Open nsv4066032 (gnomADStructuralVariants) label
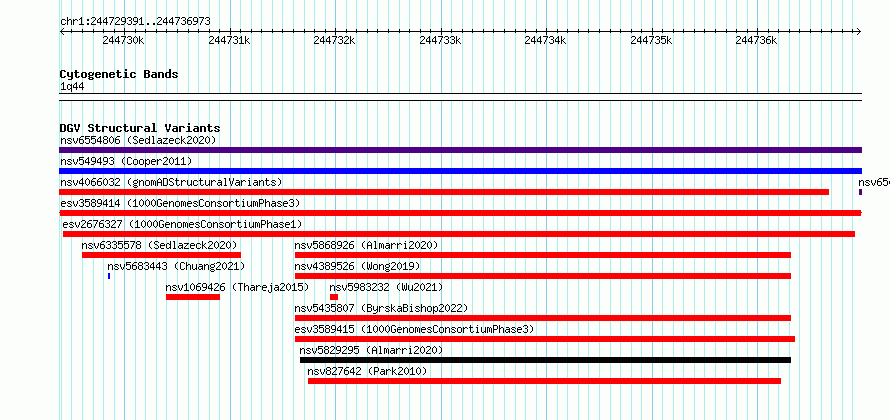This screenshot has height=420, width=890. [171, 182]
